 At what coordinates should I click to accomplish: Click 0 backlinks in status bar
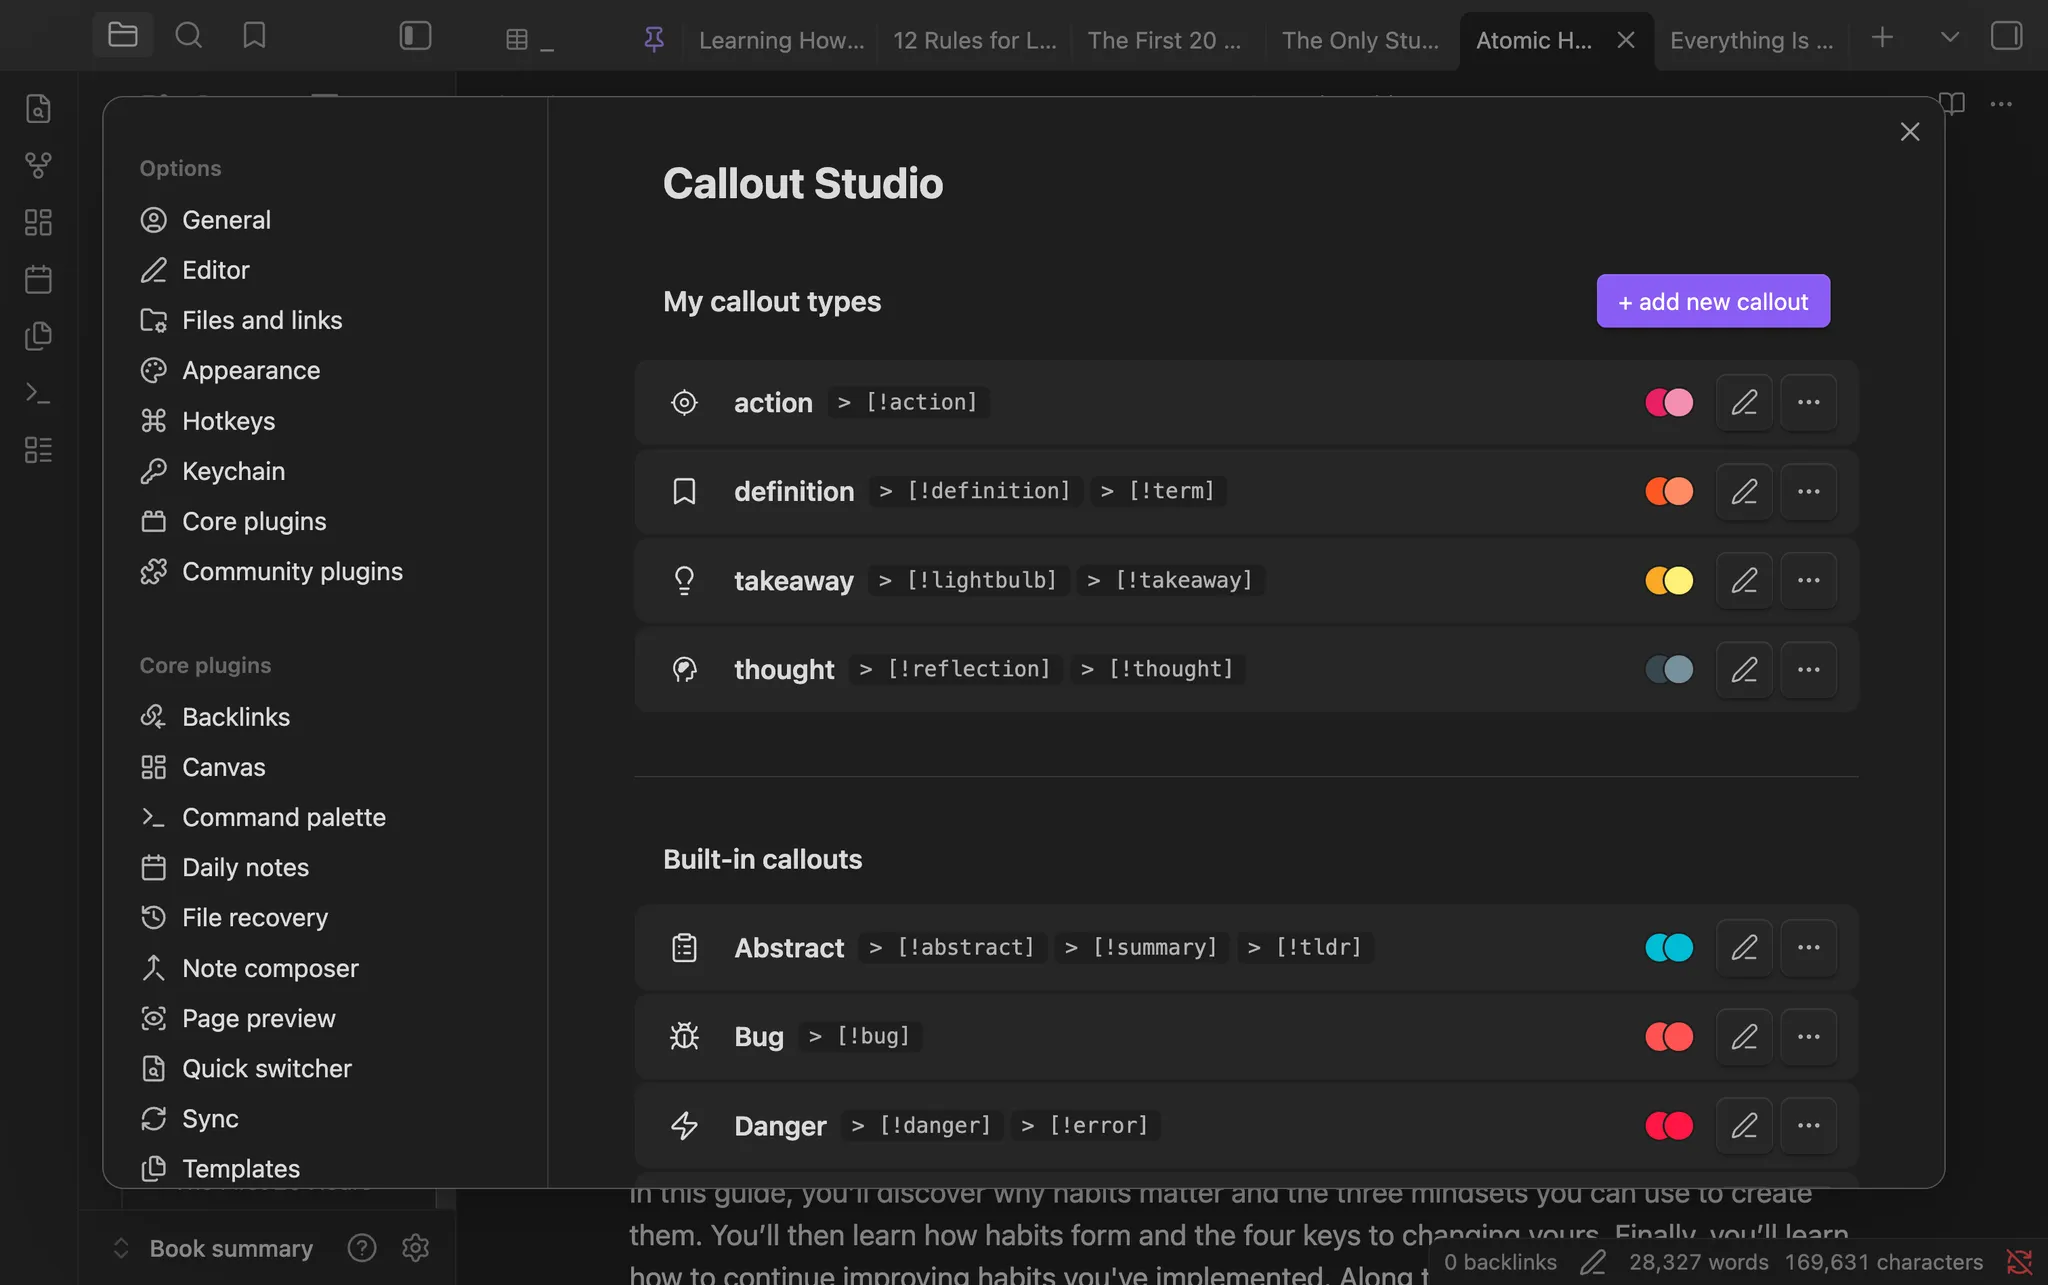click(1500, 1262)
